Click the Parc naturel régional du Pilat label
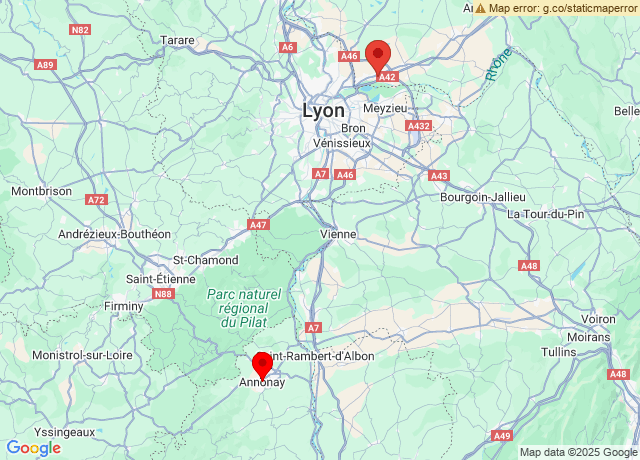Screen dimensions: 640x460 coord(244,308)
